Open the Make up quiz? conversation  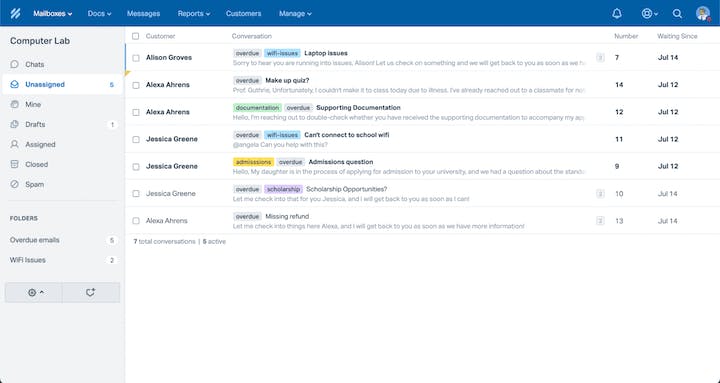(x=287, y=80)
